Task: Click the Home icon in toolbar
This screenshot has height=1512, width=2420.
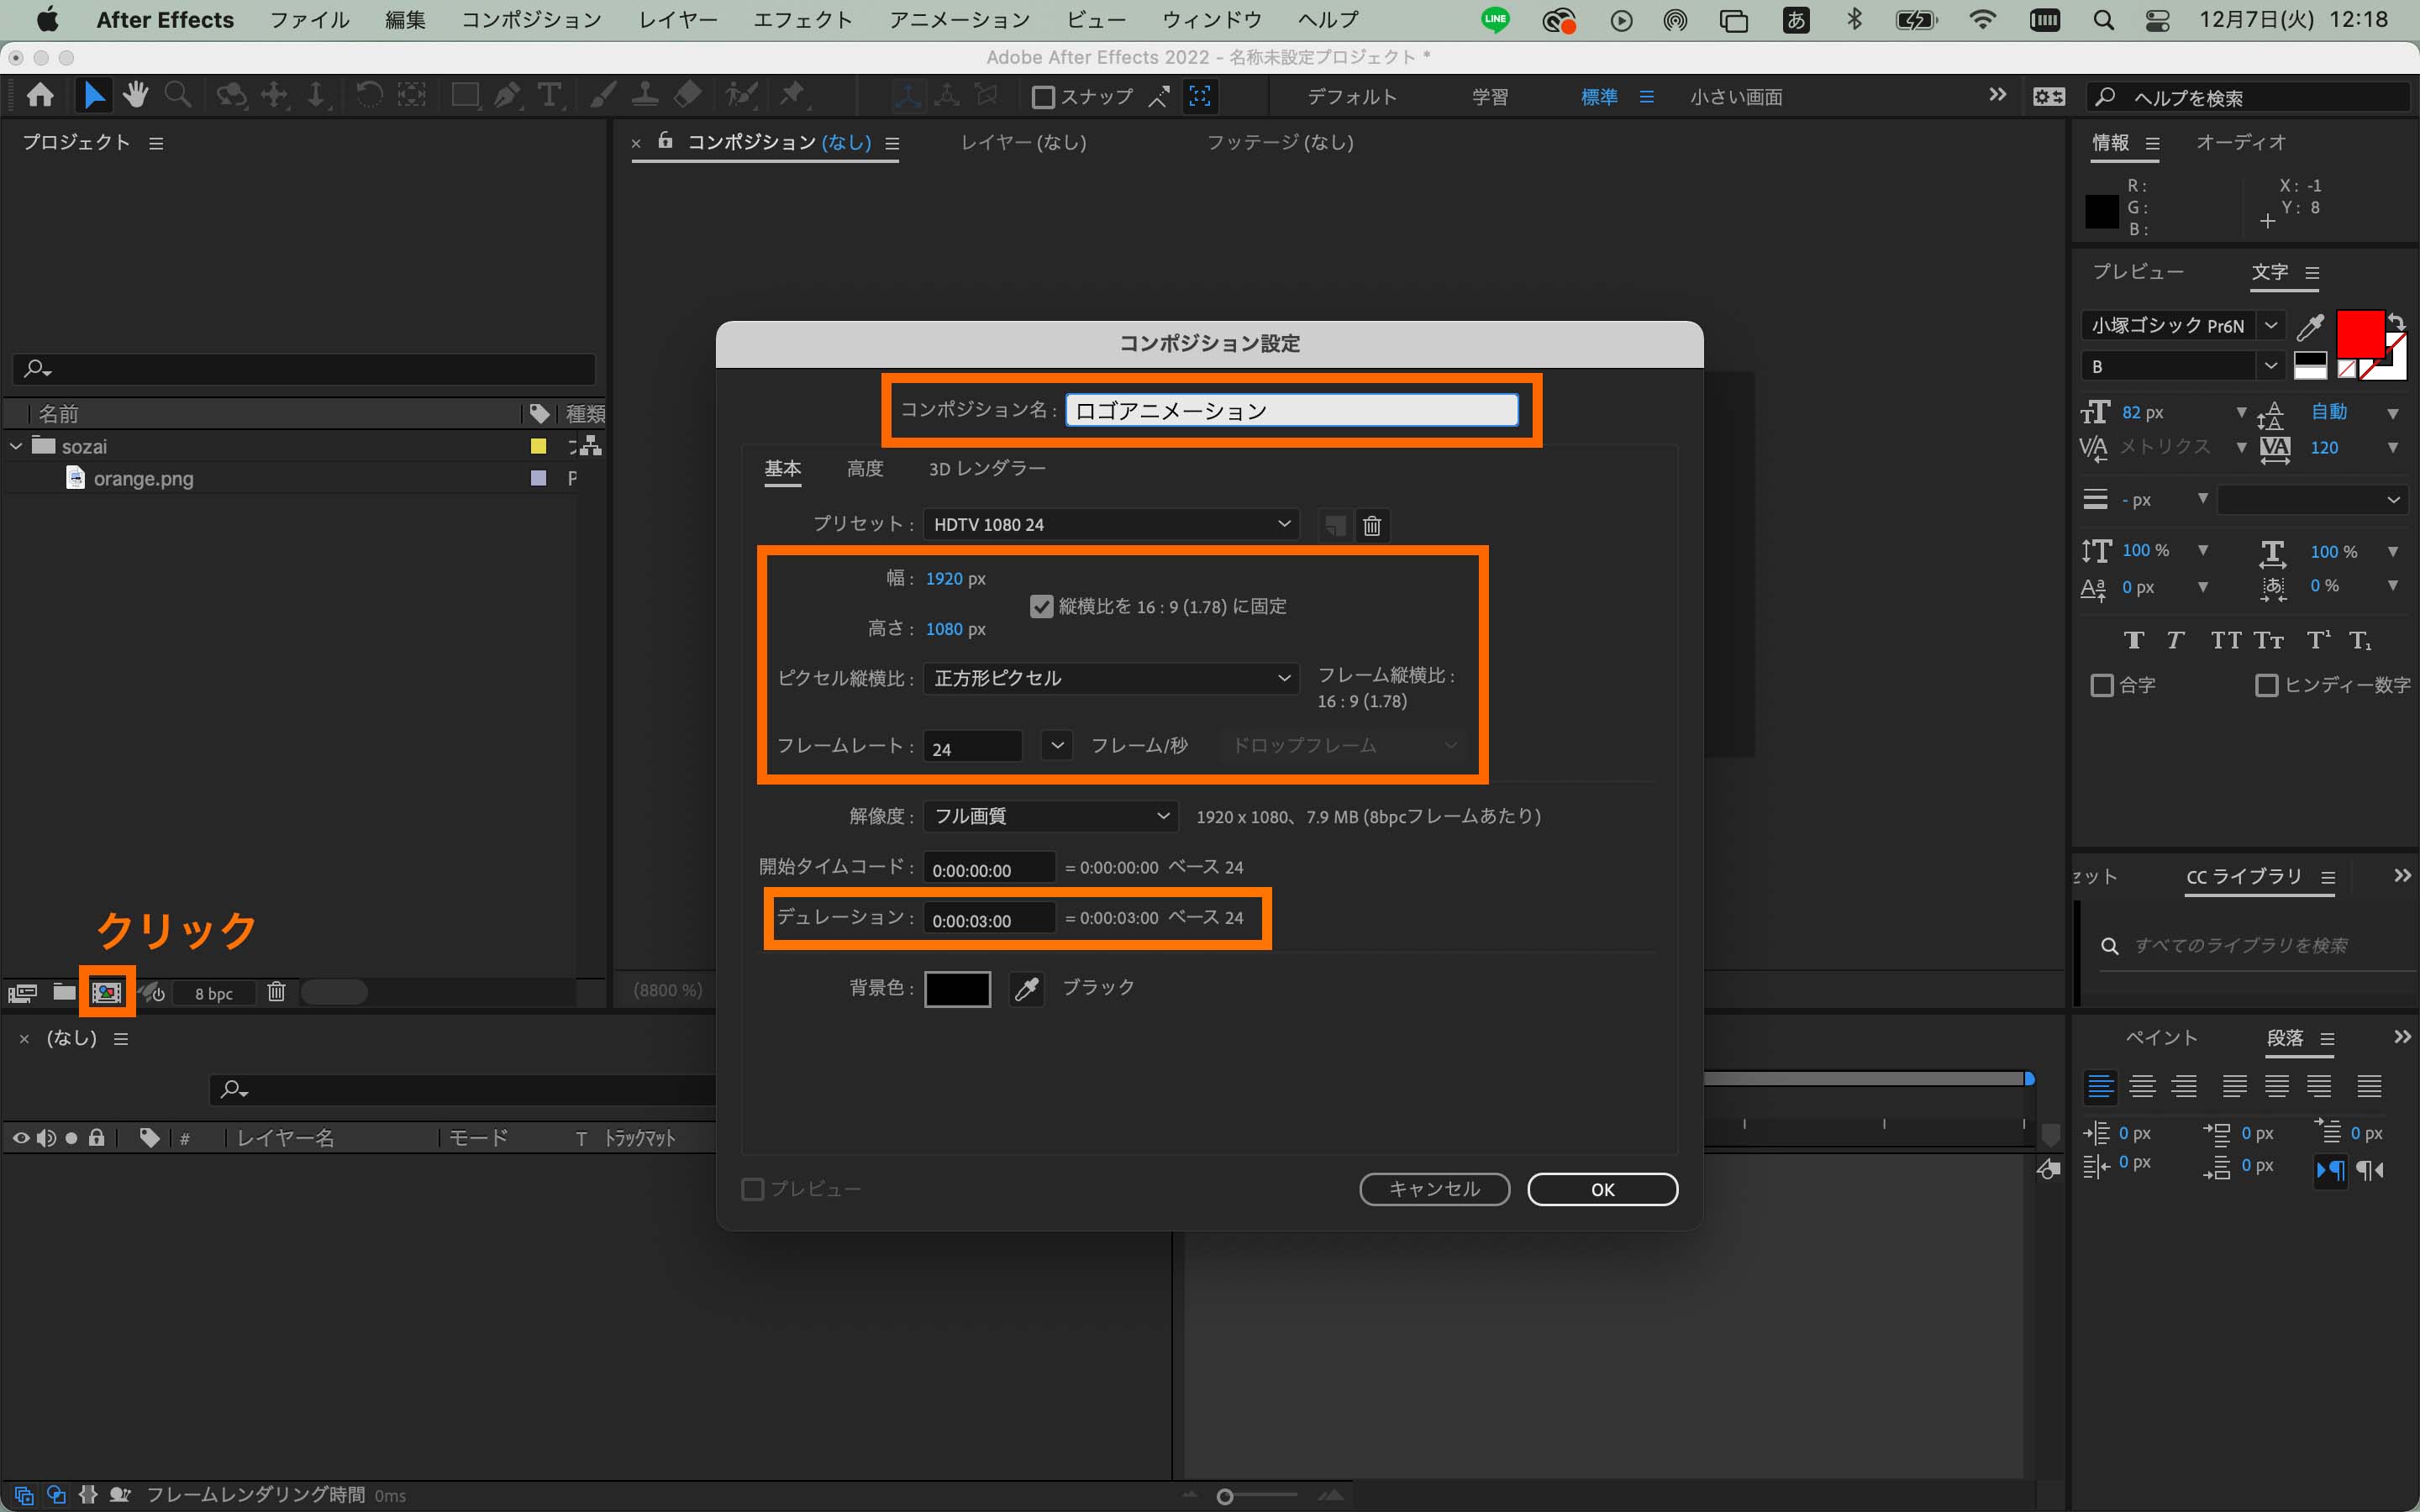Action: click(x=40, y=96)
